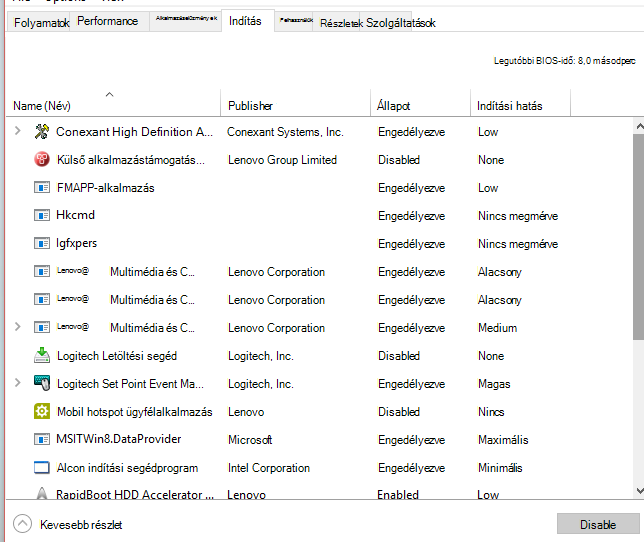Screen dimensions: 644x542
Task: Click the Intel Corporation publisher cell
Action: (x=269, y=468)
